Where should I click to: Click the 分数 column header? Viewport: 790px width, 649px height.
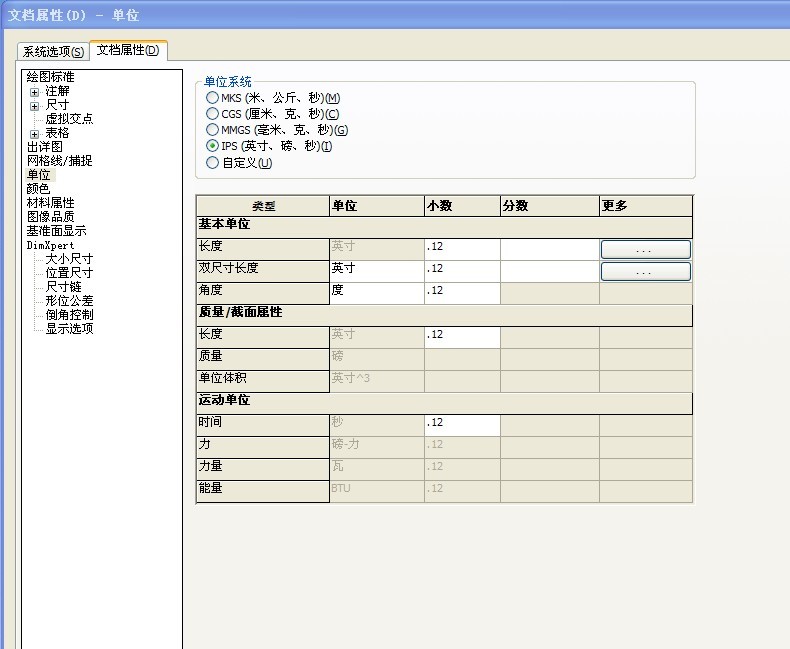tap(550, 206)
